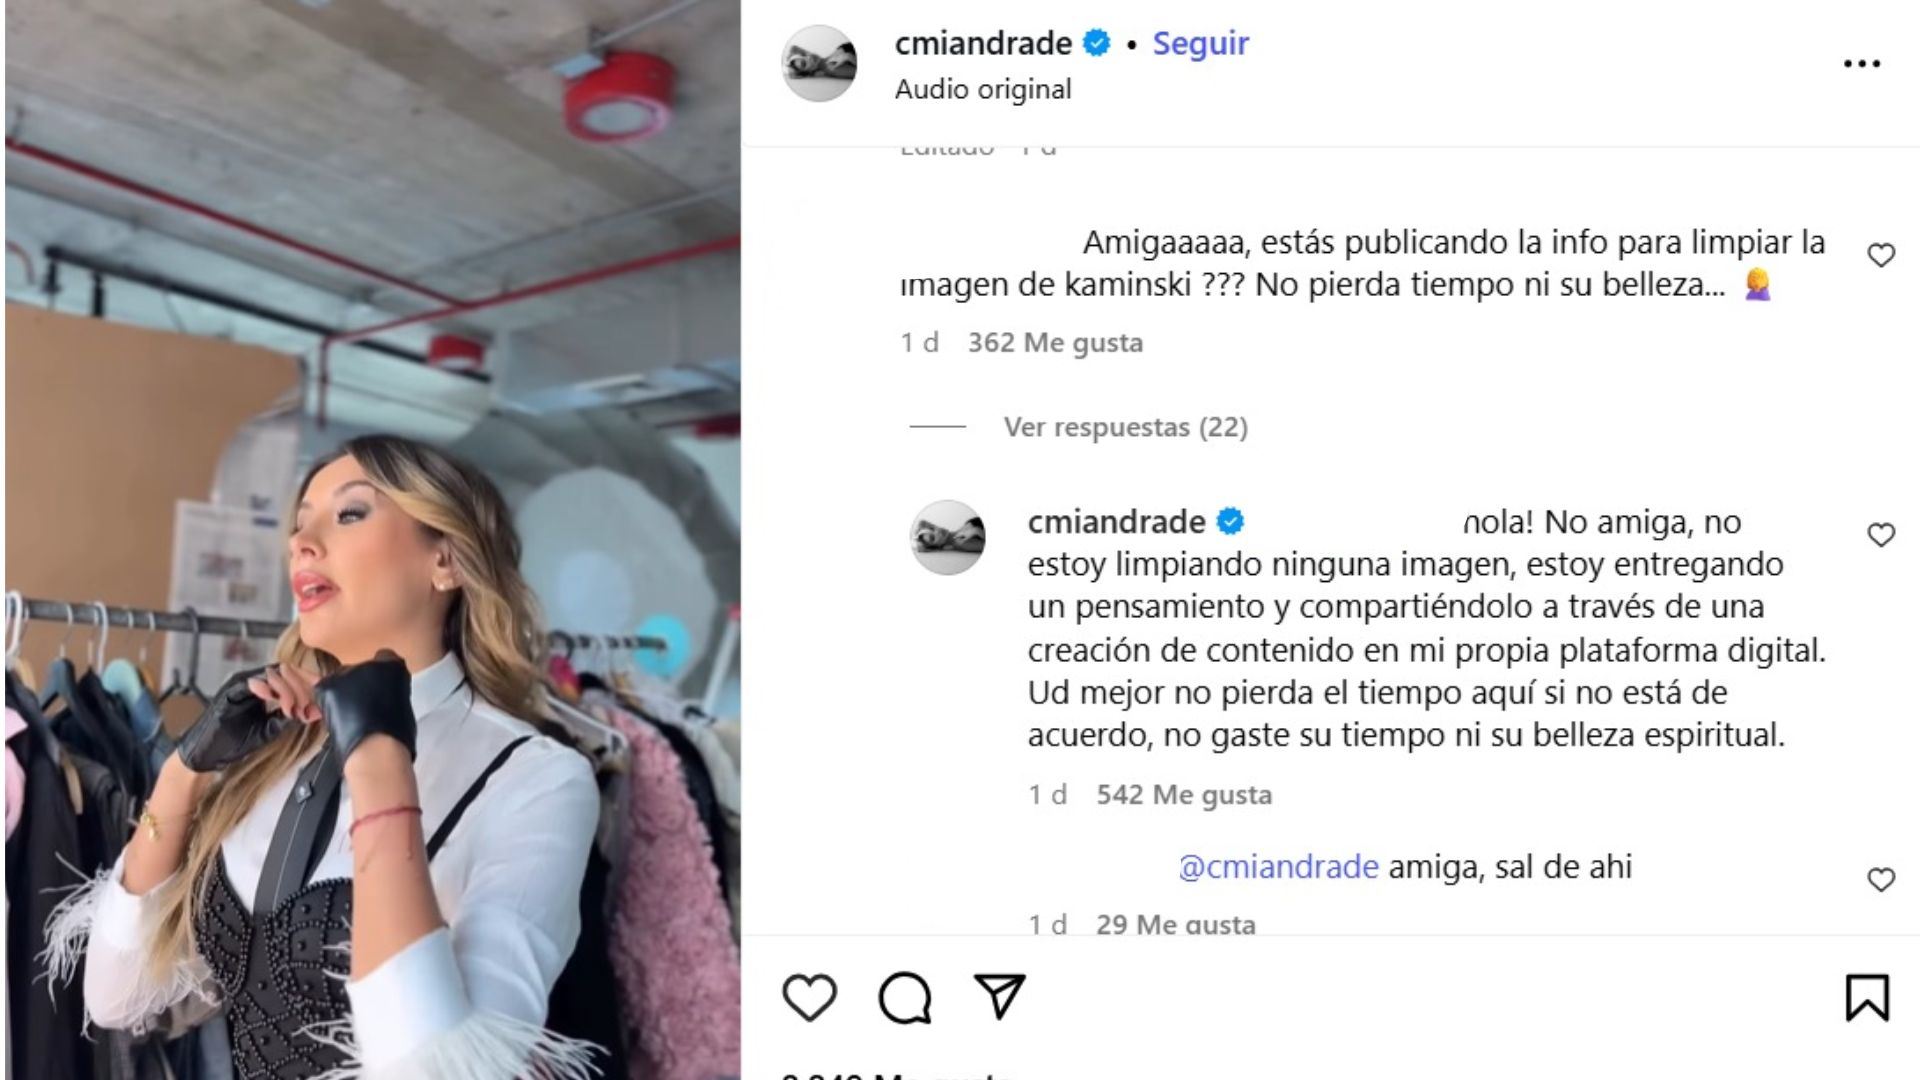Image resolution: width=1920 pixels, height=1080 pixels.
Task: Like the post with heart icon
Action: pos(809,998)
